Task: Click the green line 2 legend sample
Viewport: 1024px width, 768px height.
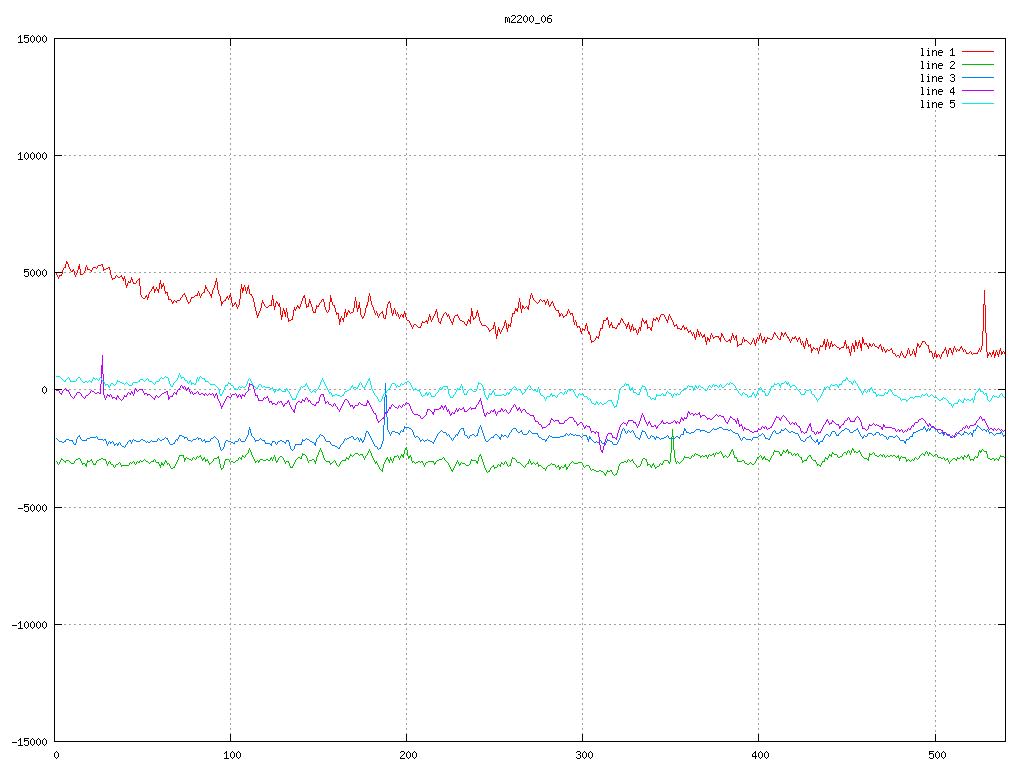Action: 978,65
